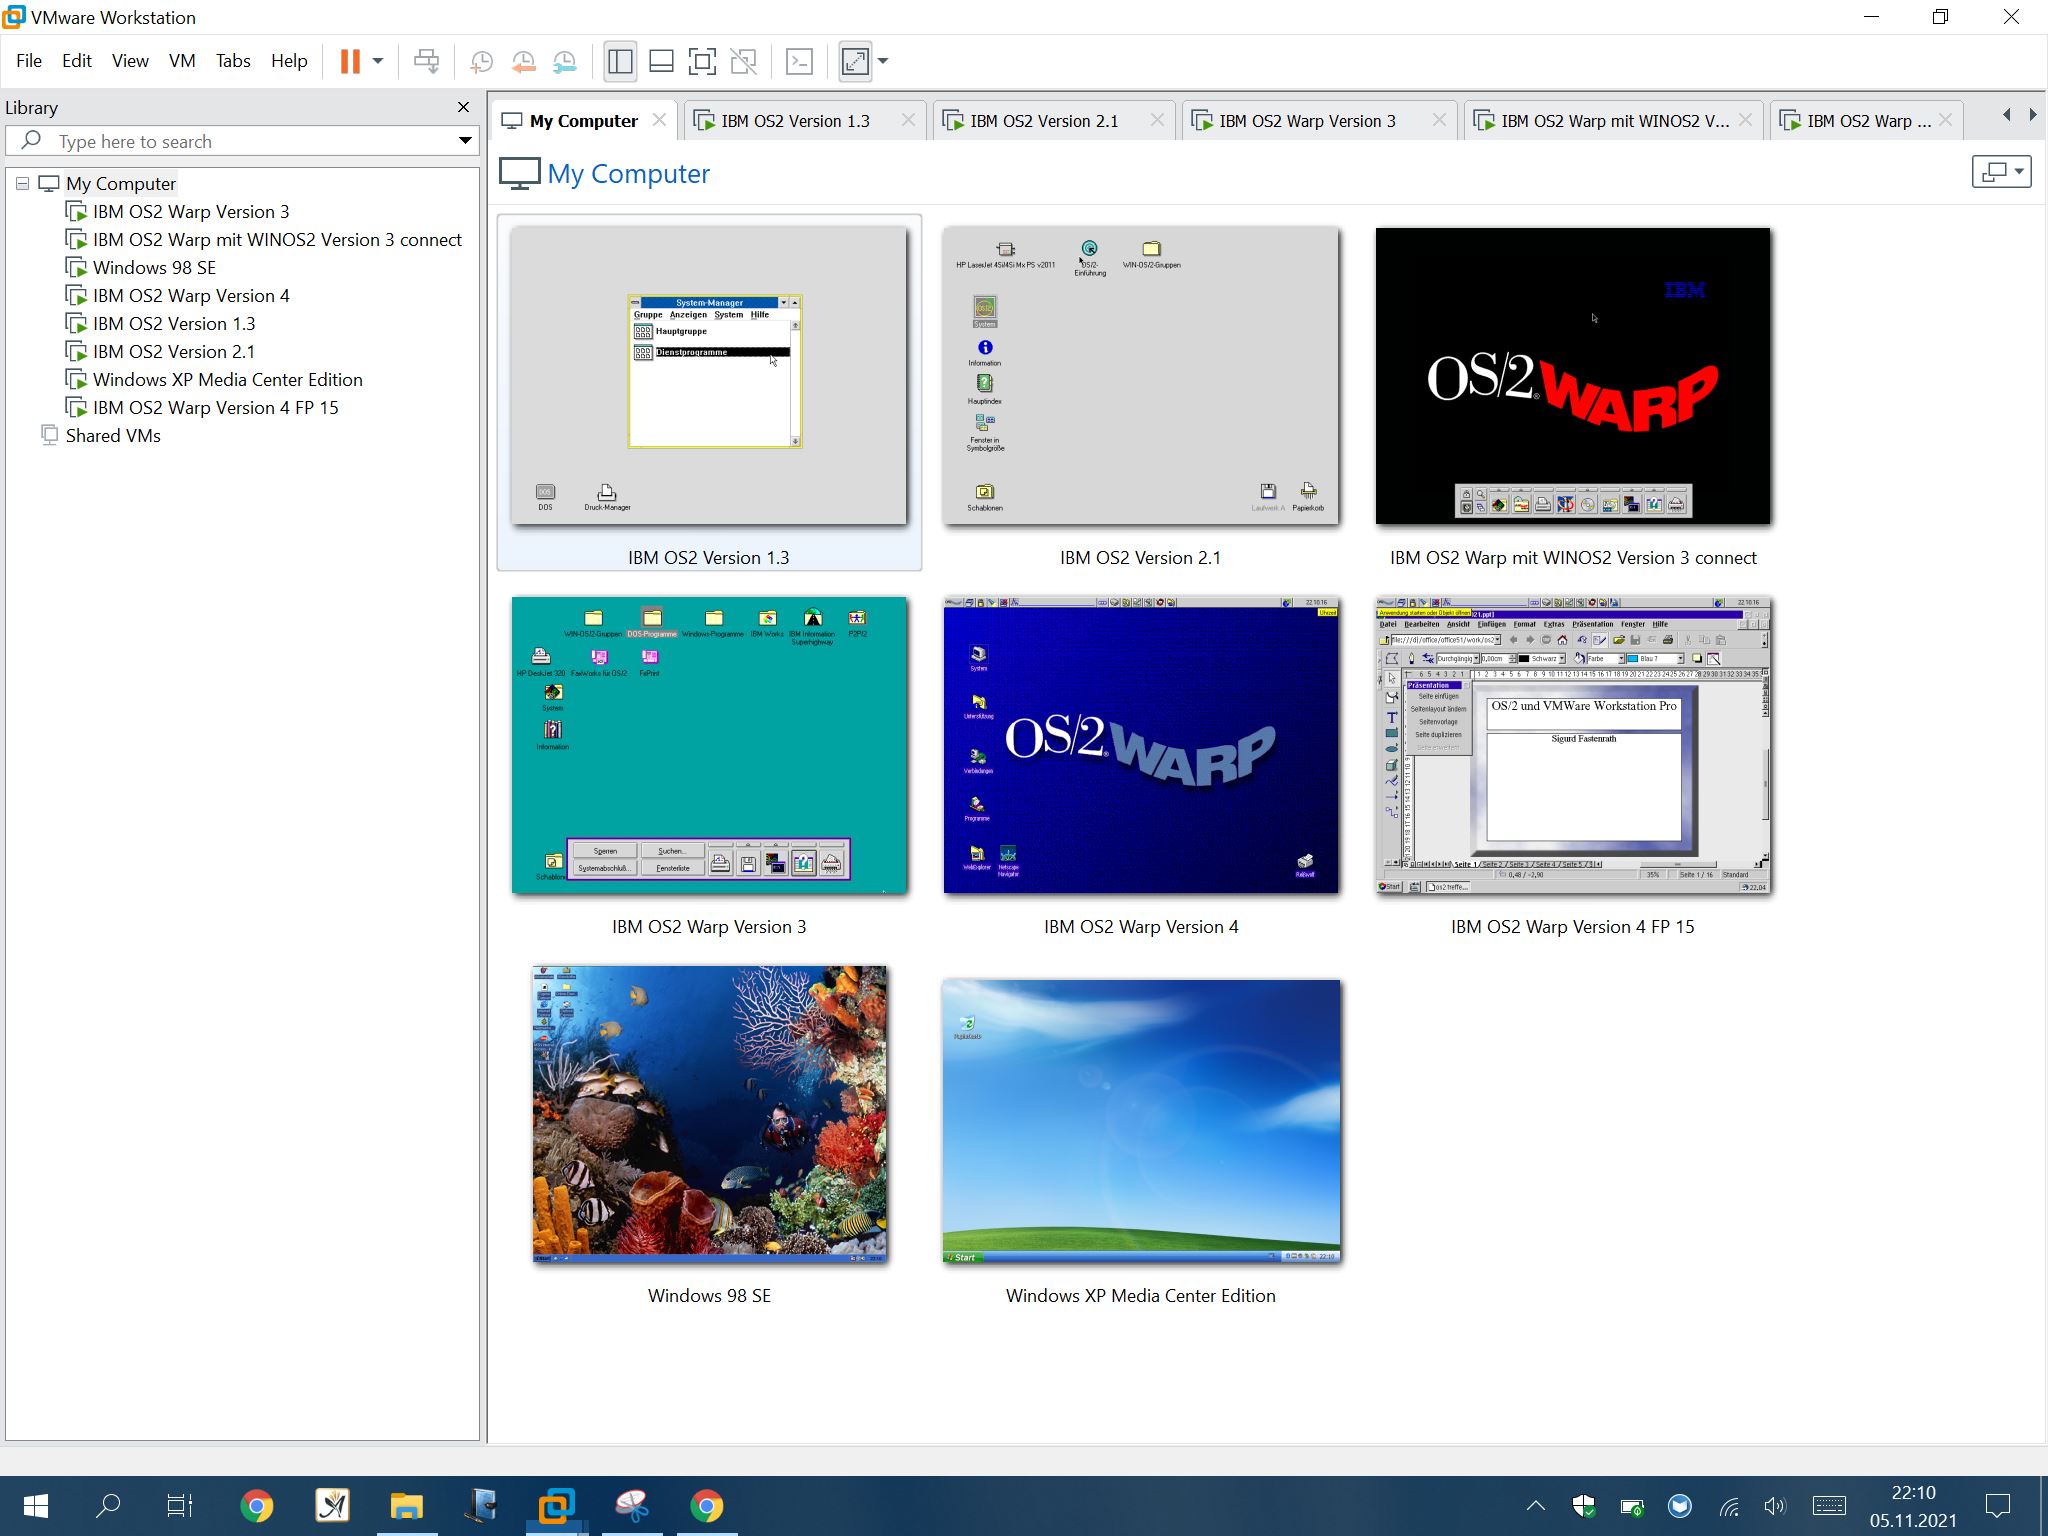
Task: Click the Library search input field
Action: [x=240, y=141]
